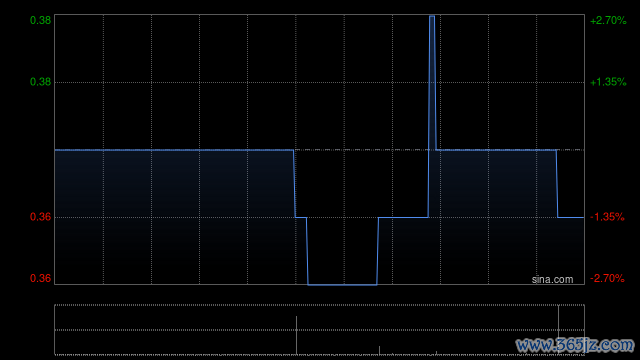Click the top green 0.38 price label
Image resolution: width=640 pixels, height=360 pixels.
[x=40, y=20]
